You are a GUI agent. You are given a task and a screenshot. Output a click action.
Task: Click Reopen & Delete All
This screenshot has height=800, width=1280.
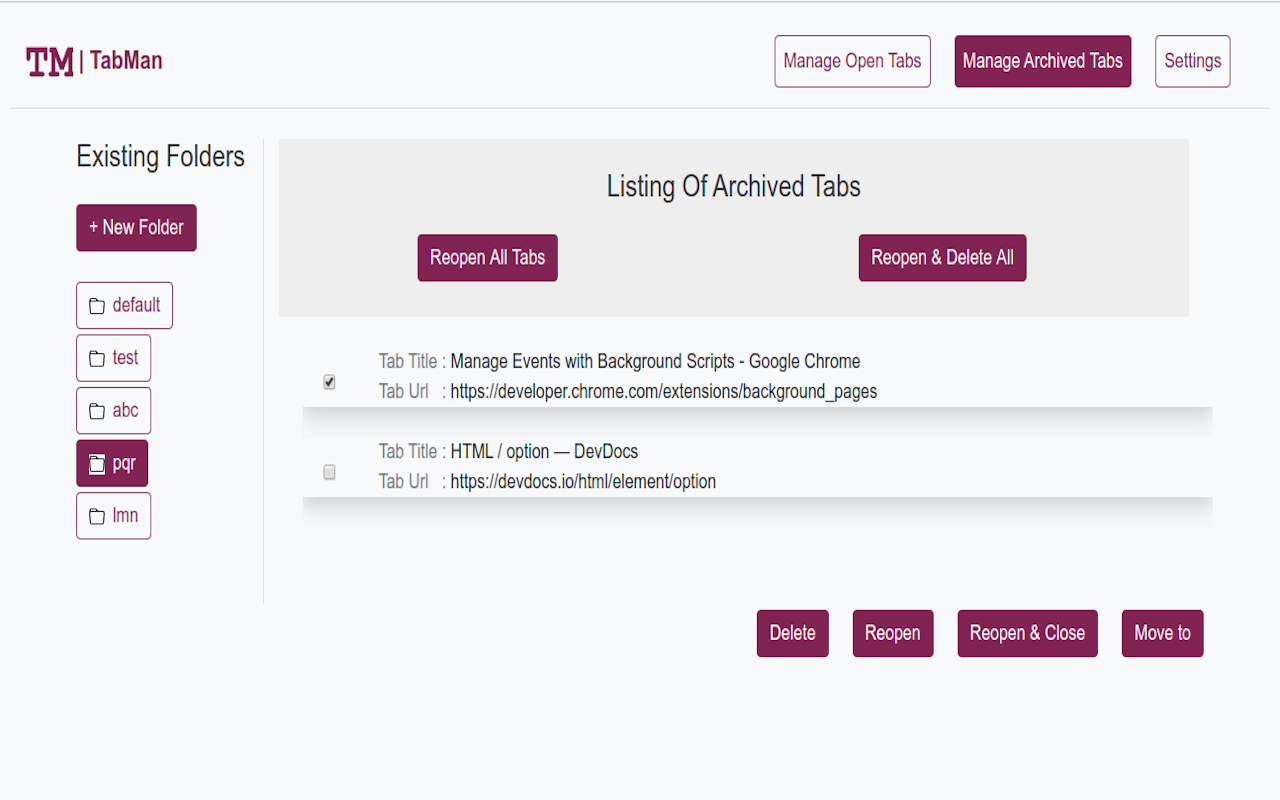point(942,258)
